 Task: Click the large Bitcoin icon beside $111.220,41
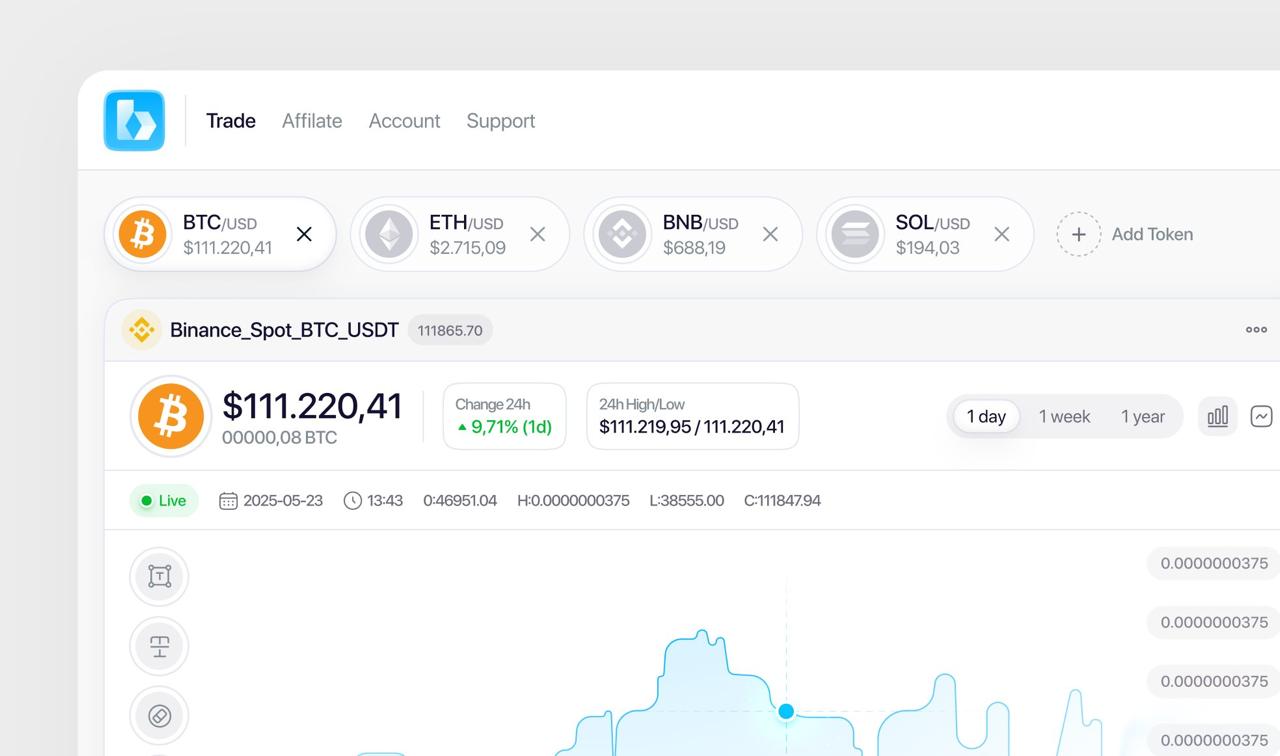coord(170,416)
